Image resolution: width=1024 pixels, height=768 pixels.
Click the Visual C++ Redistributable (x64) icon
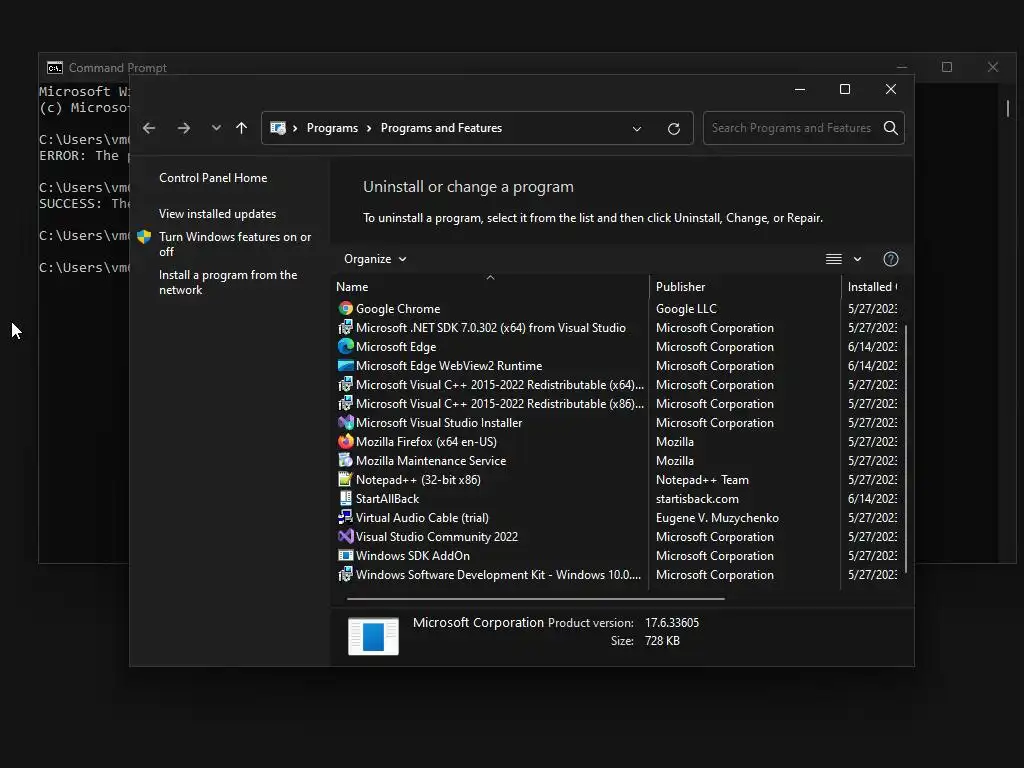click(x=345, y=384)
